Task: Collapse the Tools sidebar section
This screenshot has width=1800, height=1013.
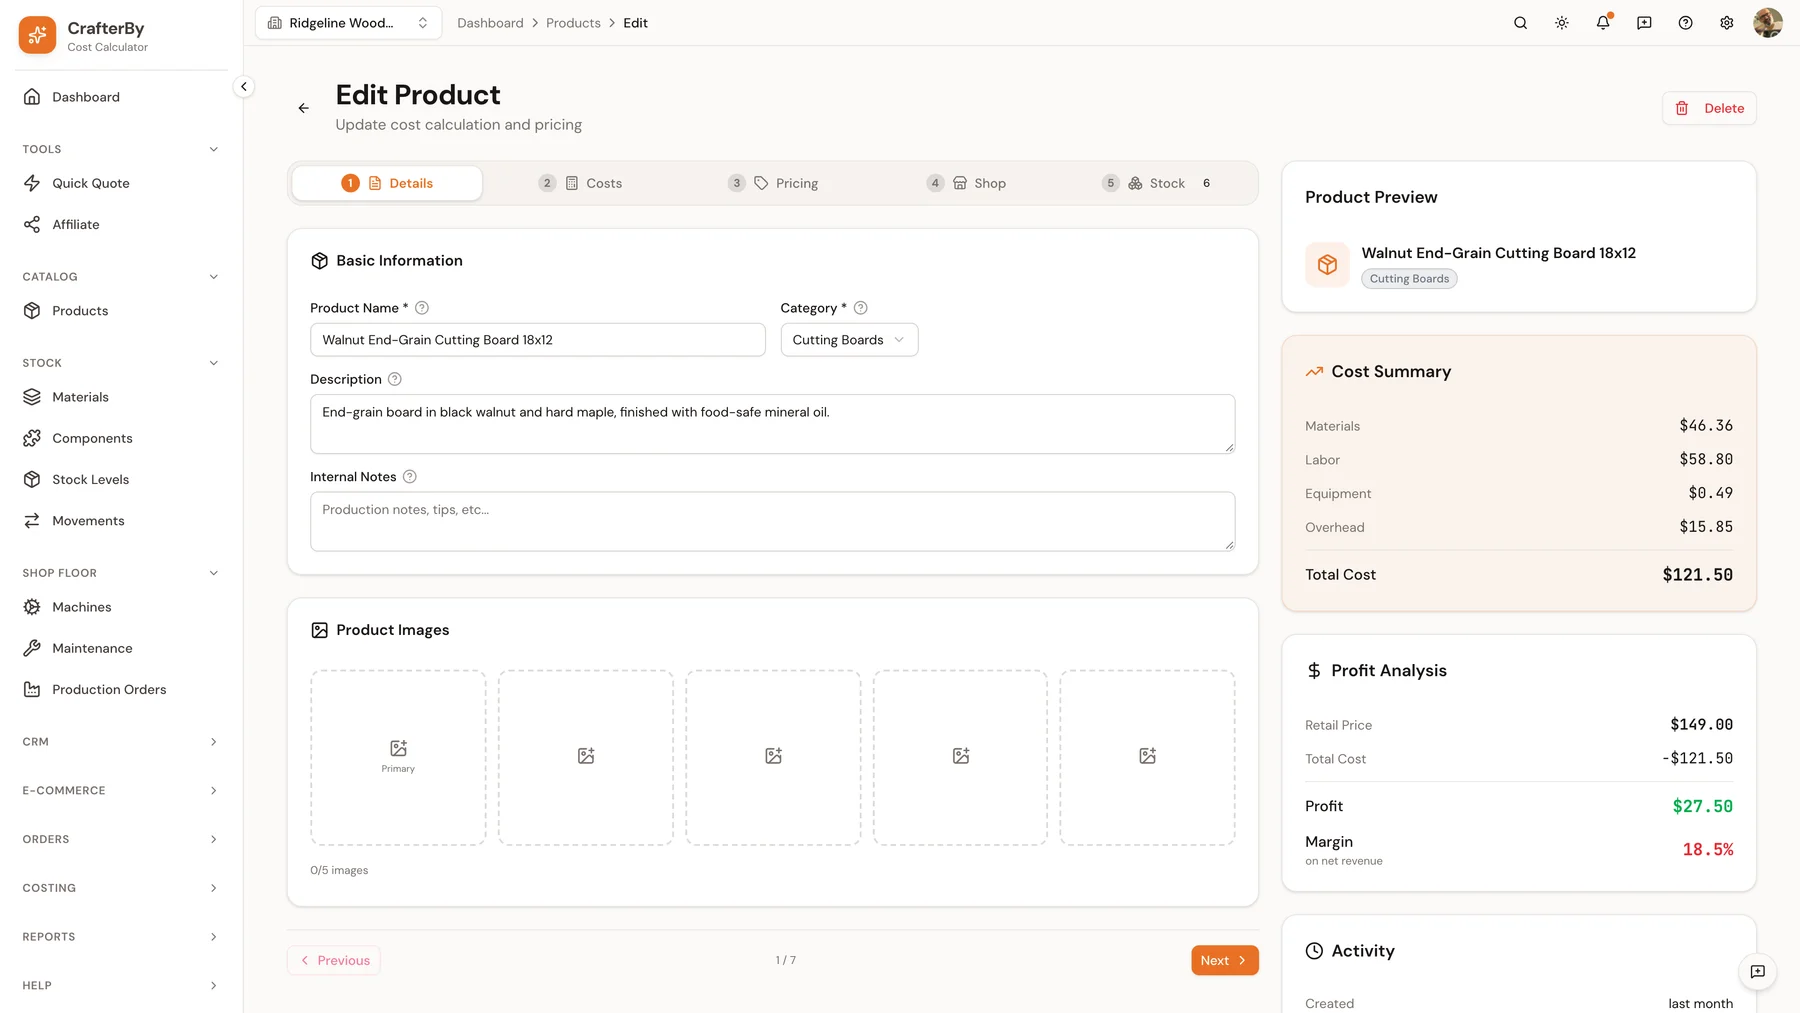Action: 121,149
